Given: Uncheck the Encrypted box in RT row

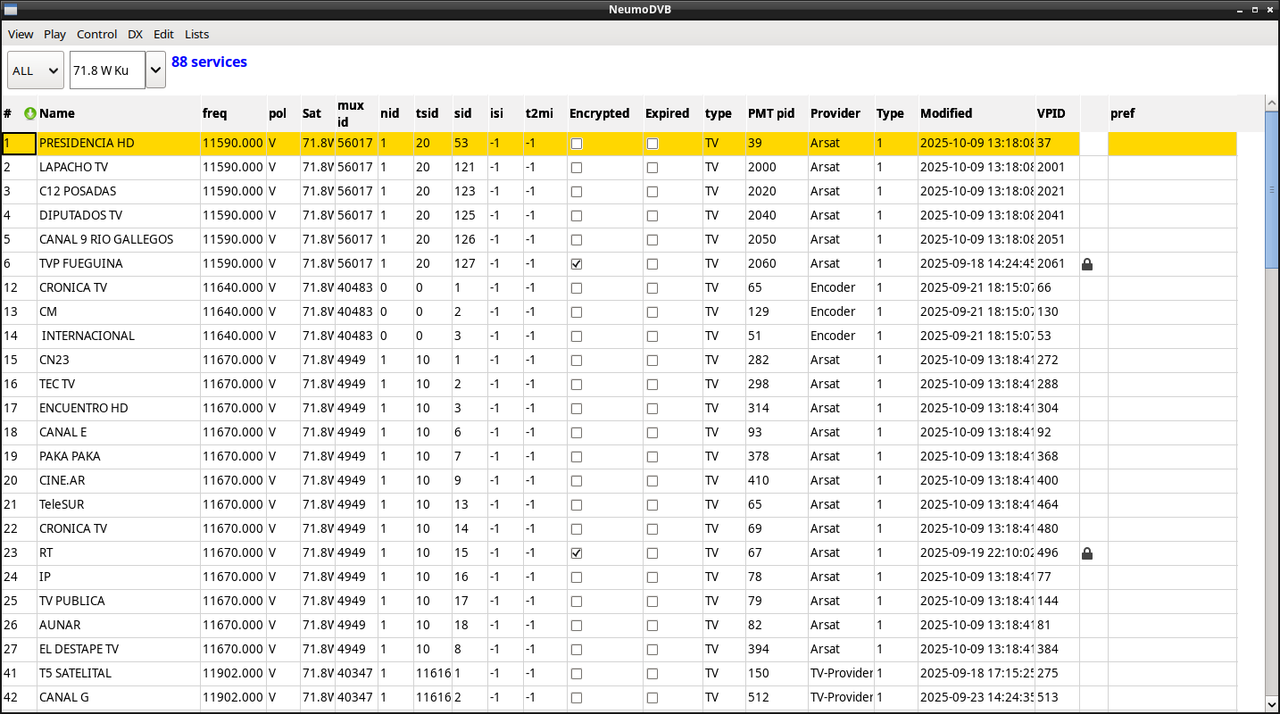Looking at the screenshot, I should click(x=576, y=553).
